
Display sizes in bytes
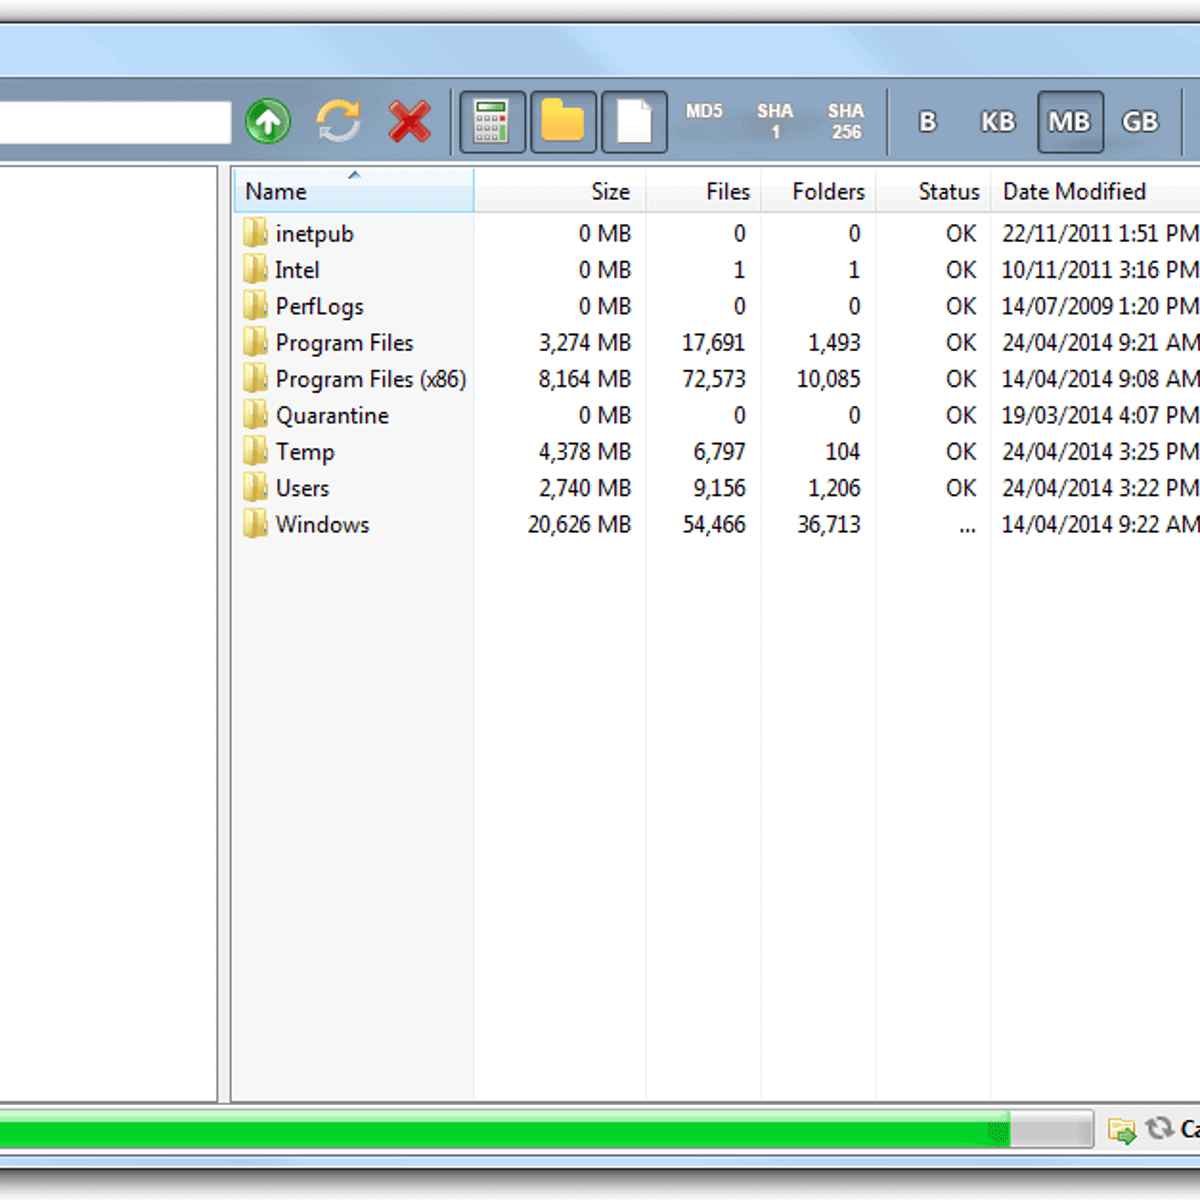point(926,121)
